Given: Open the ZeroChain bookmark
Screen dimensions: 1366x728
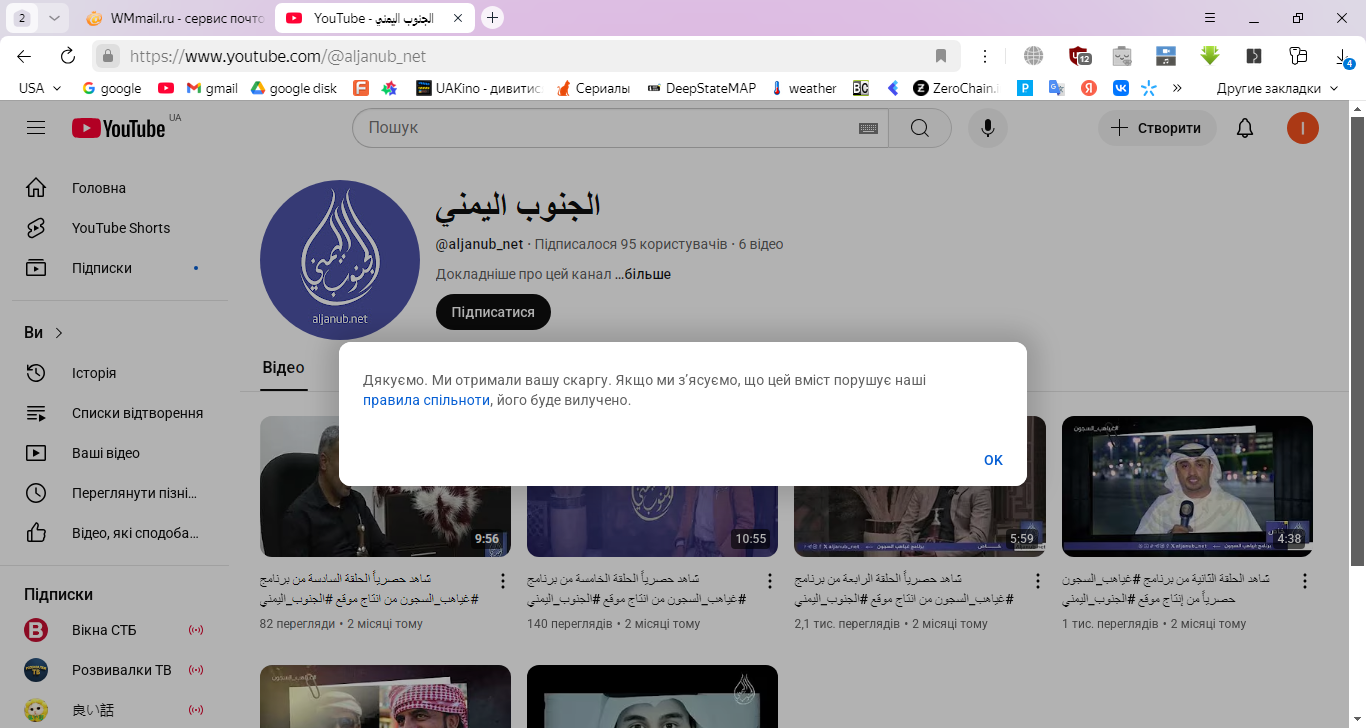Looking at the screenshot, I should pyautogui.click(x=955, y=88).
